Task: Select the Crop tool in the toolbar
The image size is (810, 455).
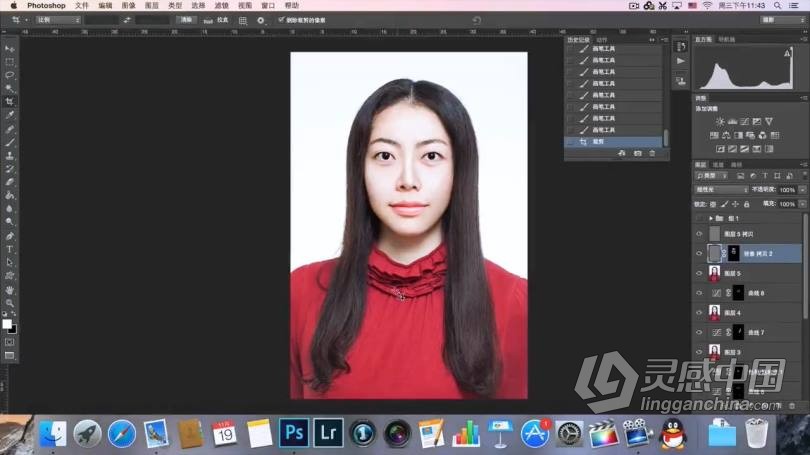Action: click(x=10, y=102)
